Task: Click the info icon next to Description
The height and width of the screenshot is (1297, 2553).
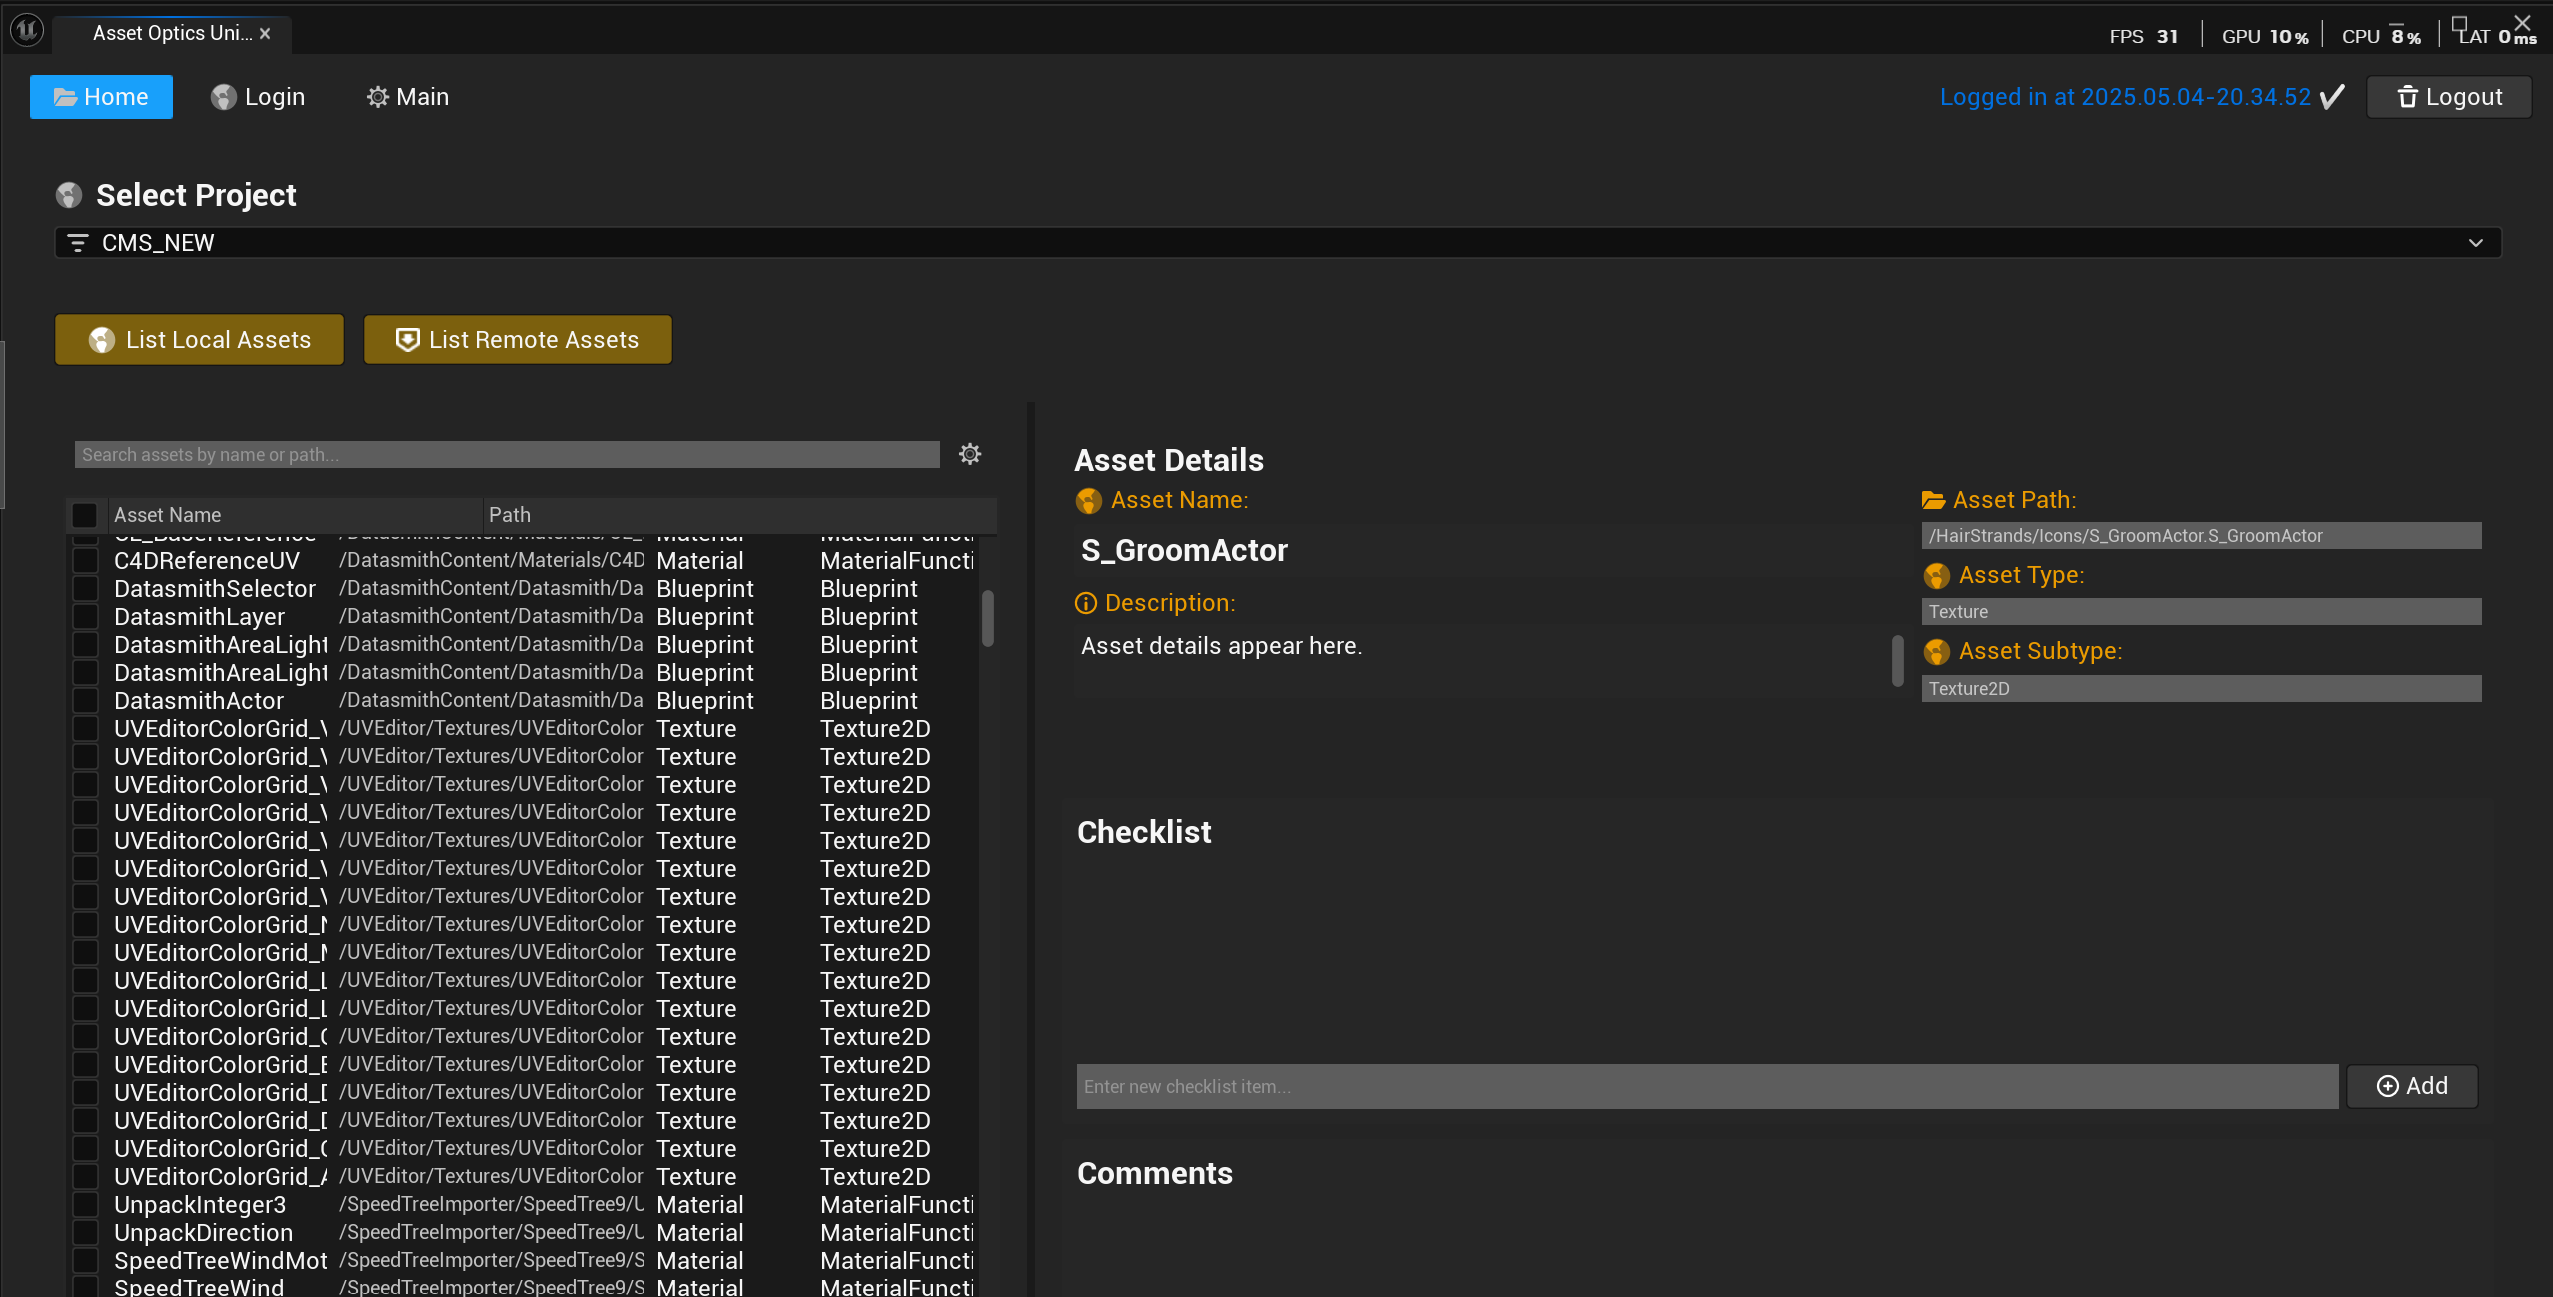Action: pyautogui.click(x=1086, y=603)
